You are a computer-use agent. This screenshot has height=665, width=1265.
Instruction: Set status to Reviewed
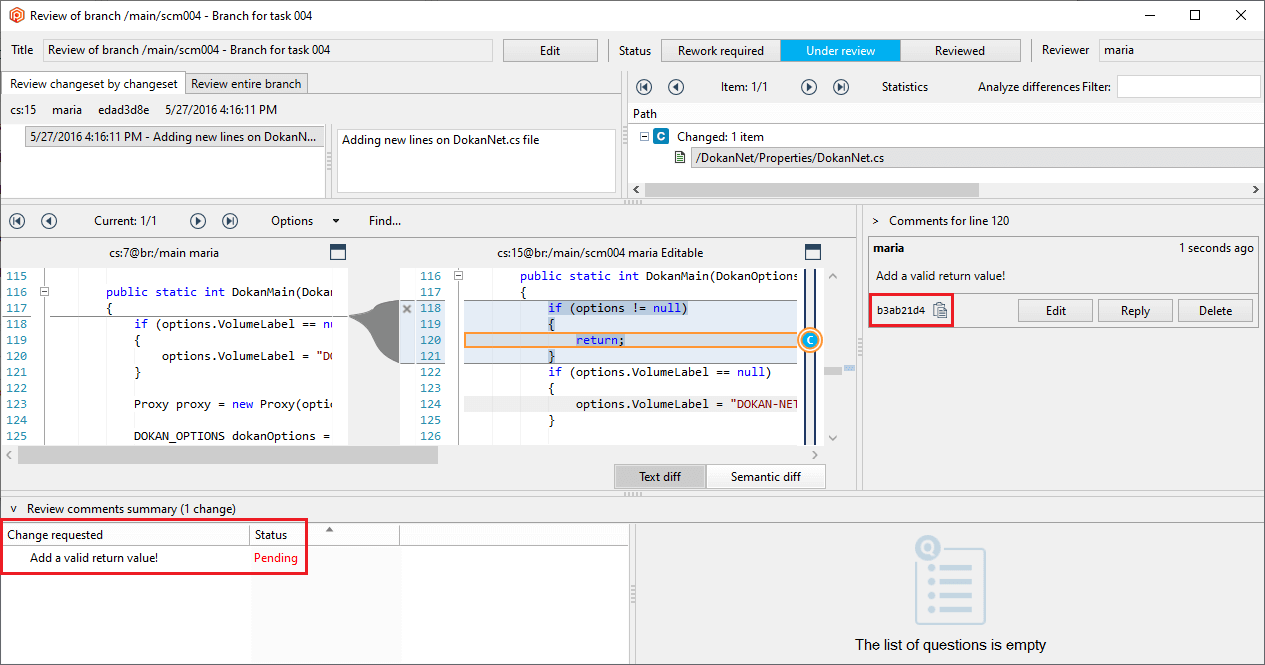[960, 51]
